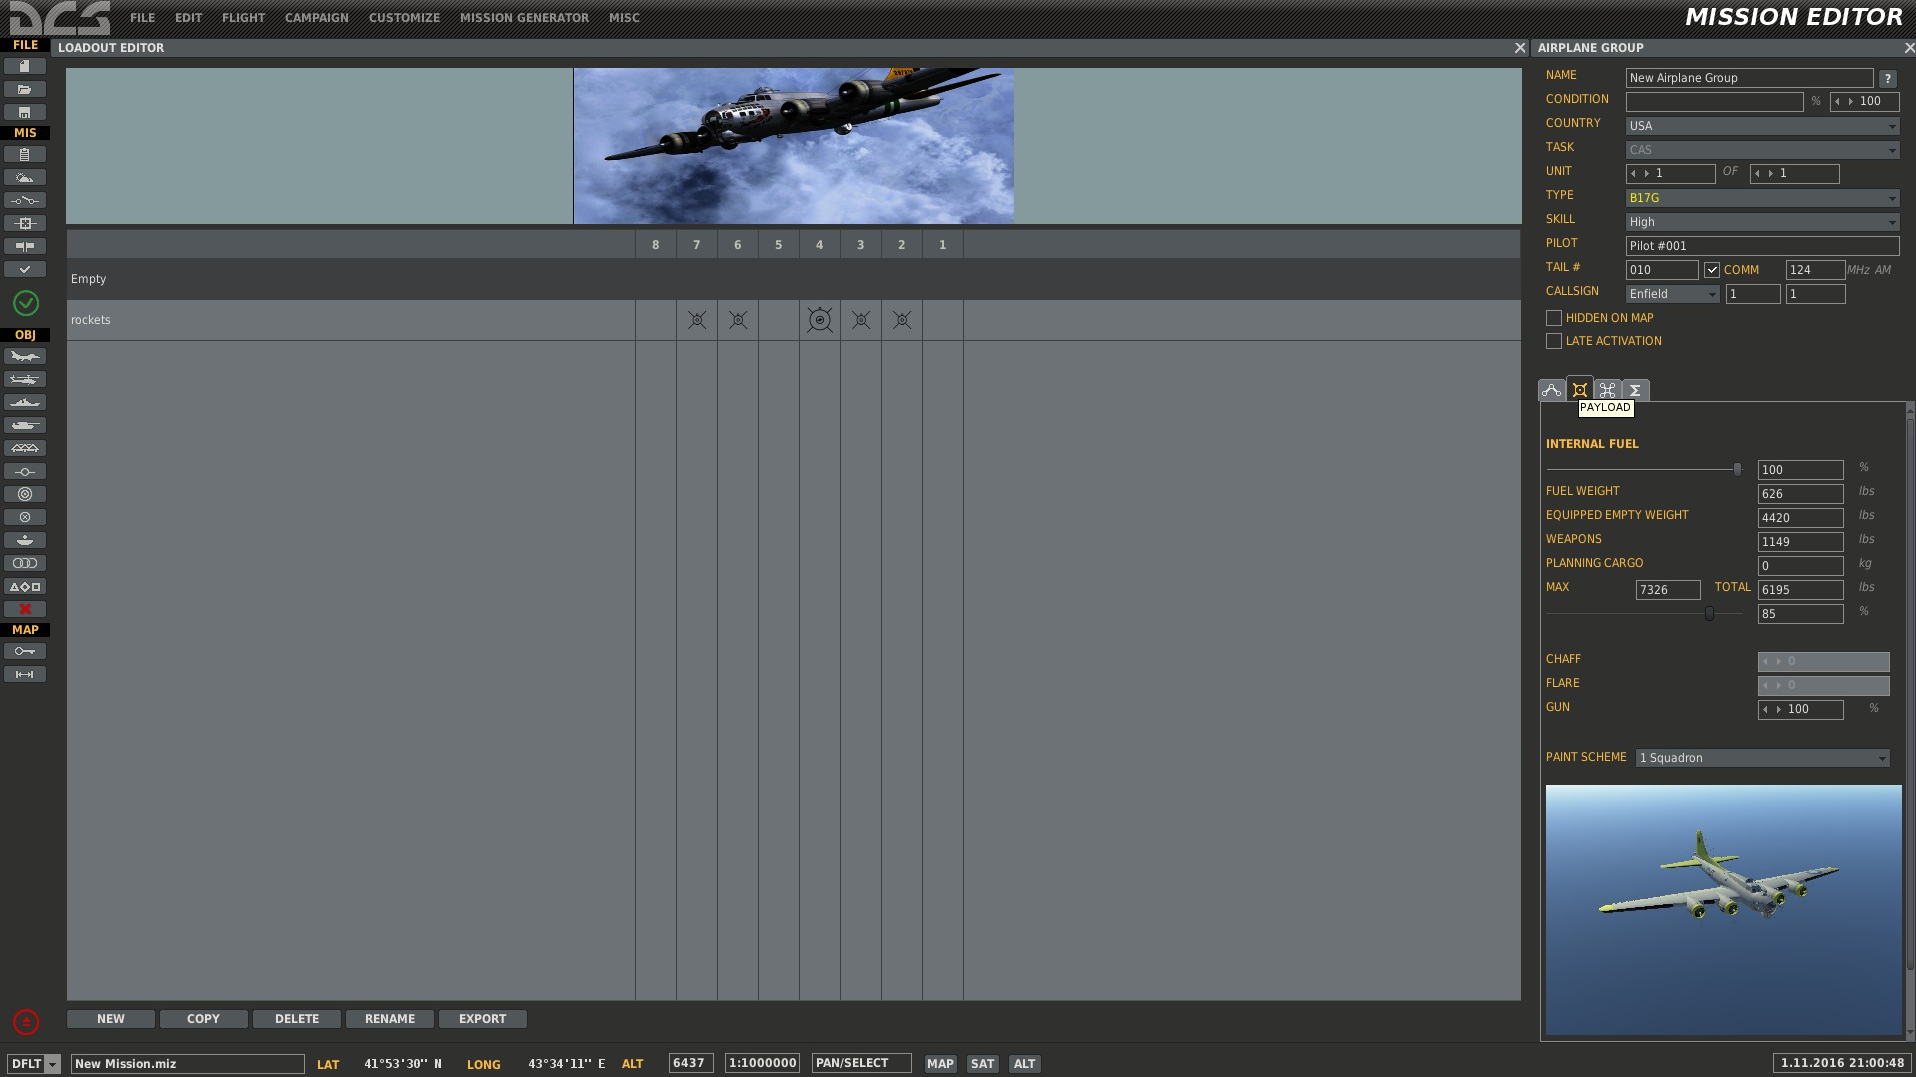Open the DFLT dropdown in status bar

click(34, 1064)
